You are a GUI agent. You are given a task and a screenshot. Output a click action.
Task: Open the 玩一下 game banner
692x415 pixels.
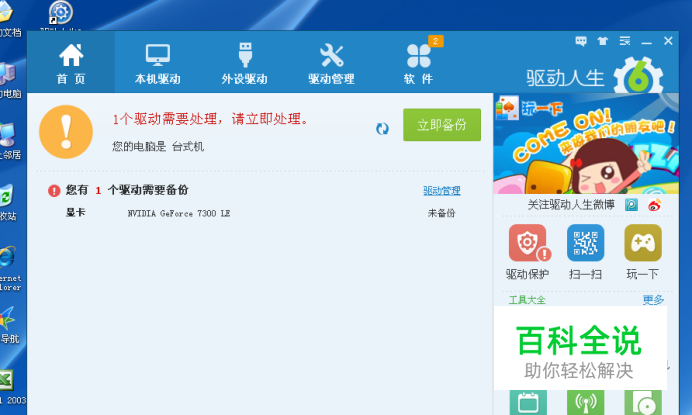pyautogui.click(x=586, y=144)
